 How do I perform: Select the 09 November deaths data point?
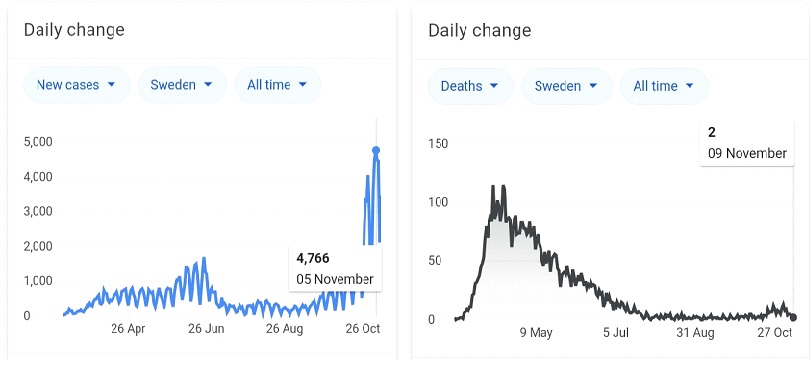(x=793, y=318)
